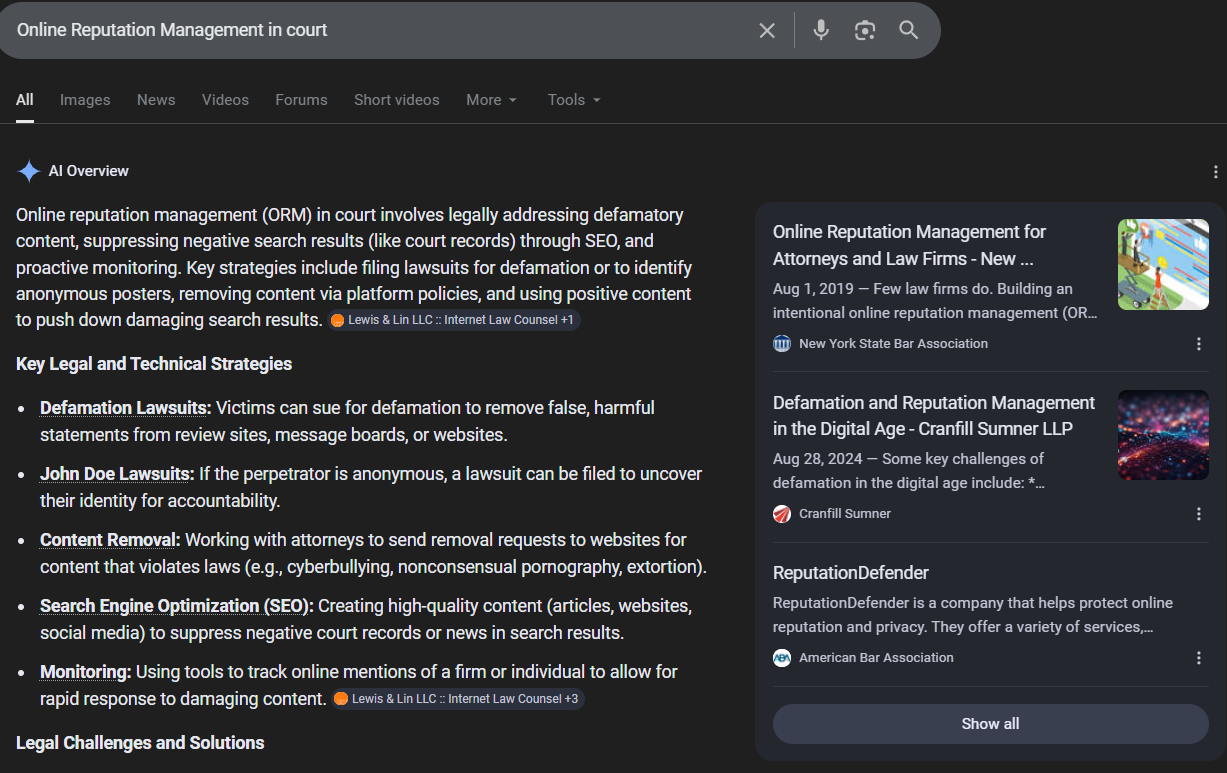This screenshot has height=773, width=1227.
Task: Follow the Defamation Lawsuits link
Action: [125, 408]
